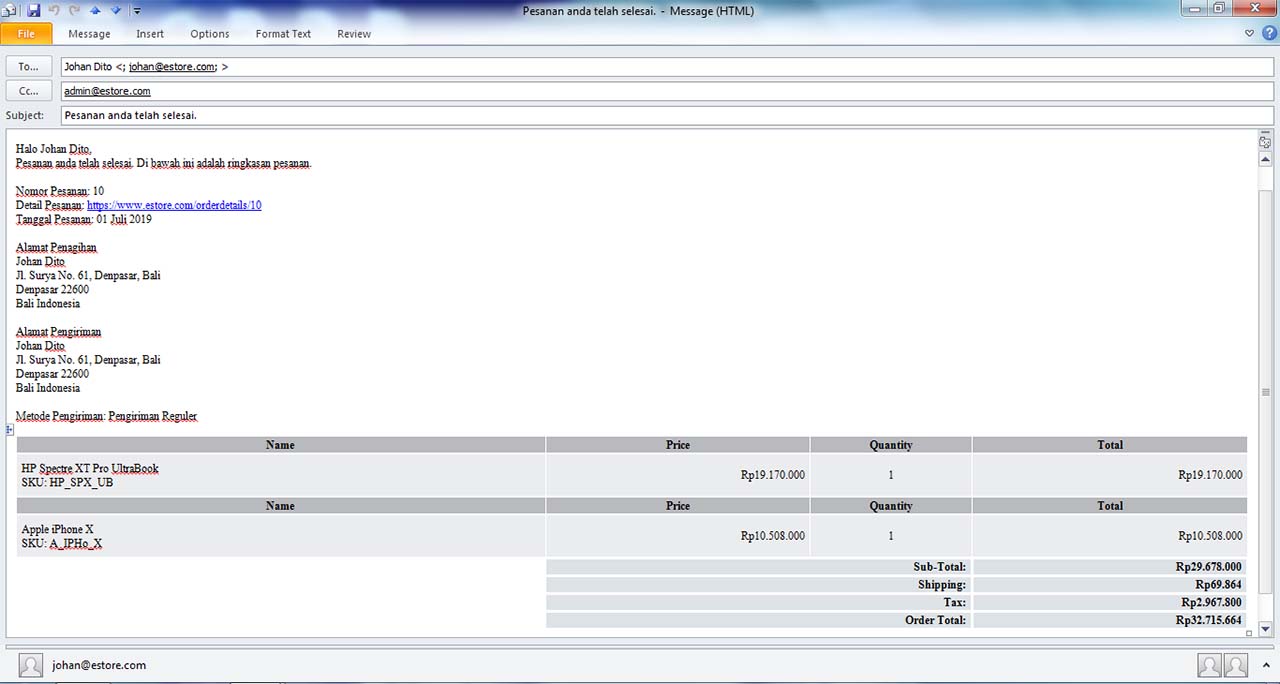1280x684 pixels.
Task: Switch to the Format Text tab
Action: [283, 34]
